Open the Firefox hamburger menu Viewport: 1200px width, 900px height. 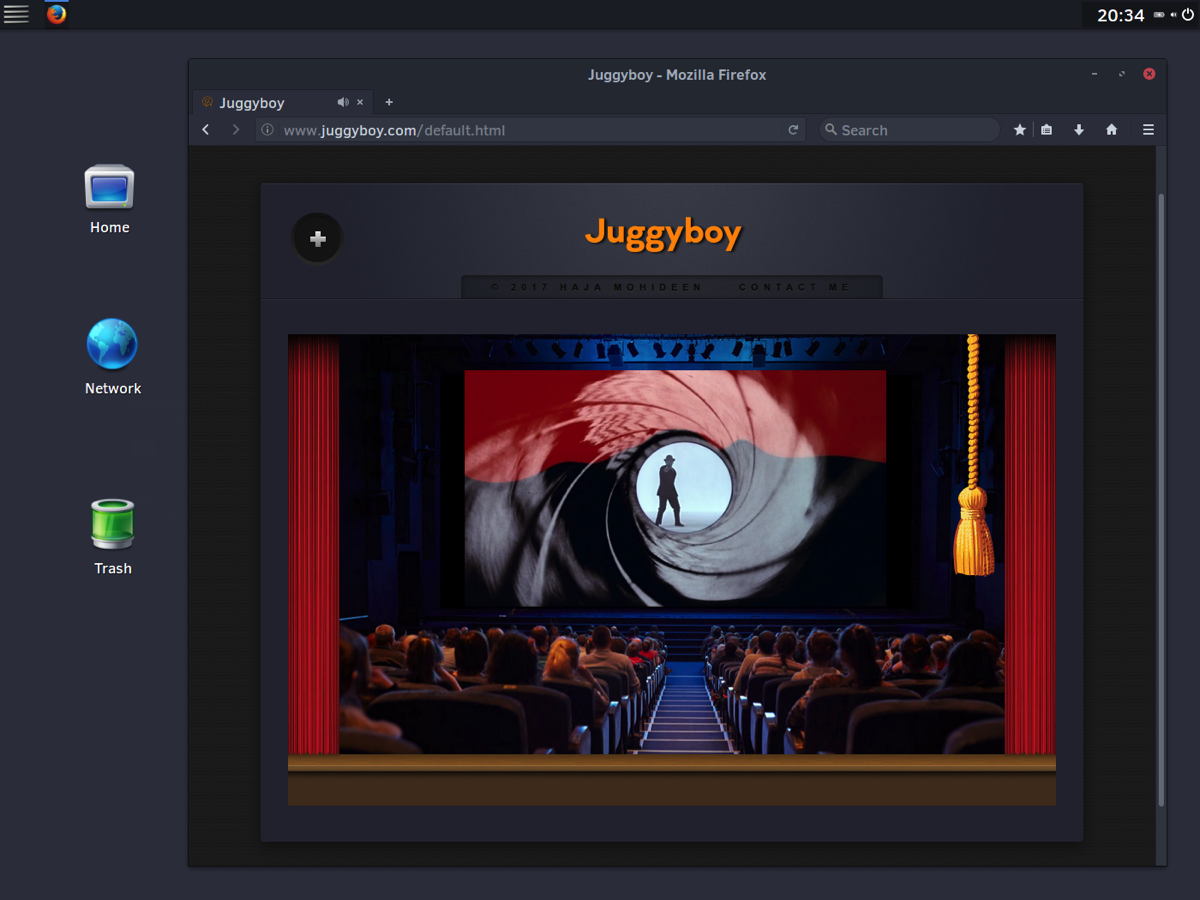[1148, 130]
